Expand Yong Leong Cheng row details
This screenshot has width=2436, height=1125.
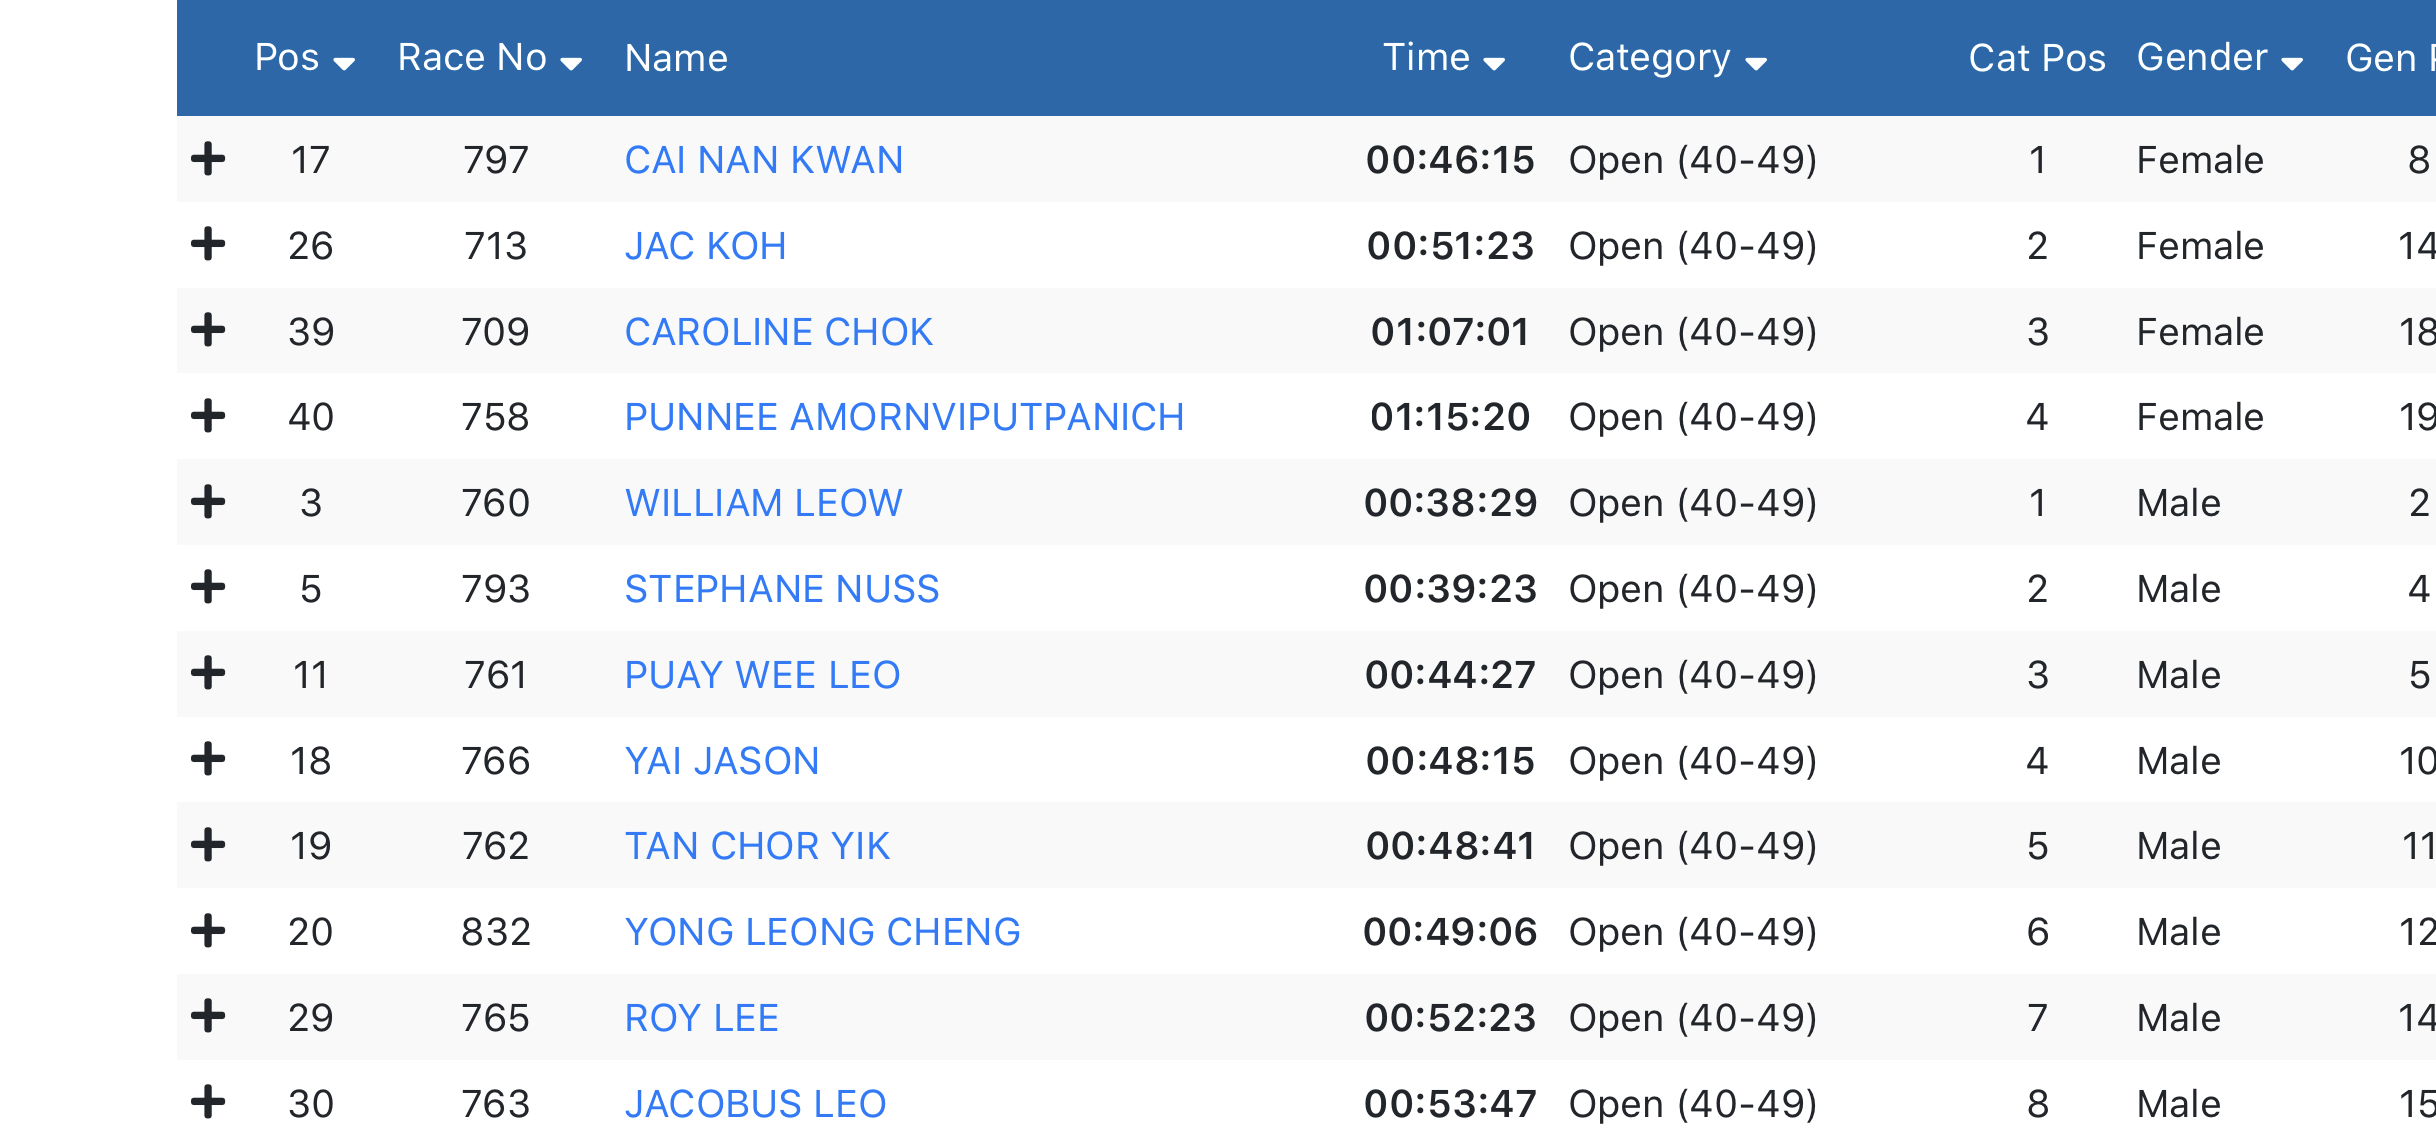coord(208,931)
